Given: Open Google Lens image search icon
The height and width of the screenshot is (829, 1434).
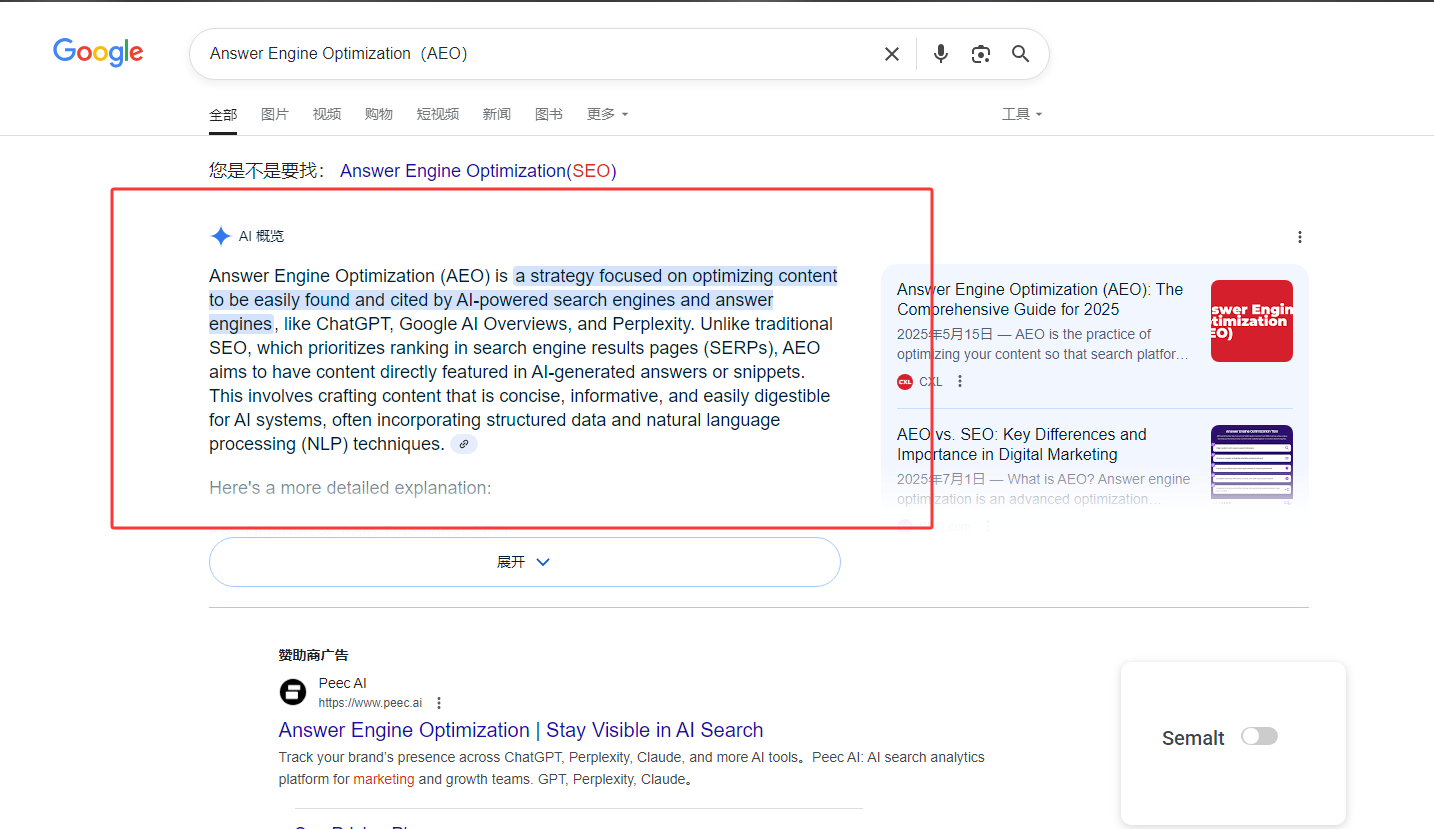Looking at the screenshot, I should click(981, 54).
